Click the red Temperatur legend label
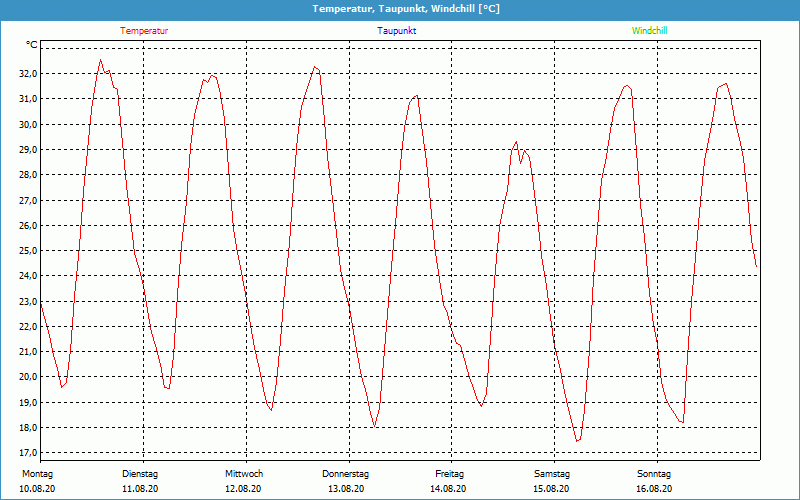 coord(144,31)
